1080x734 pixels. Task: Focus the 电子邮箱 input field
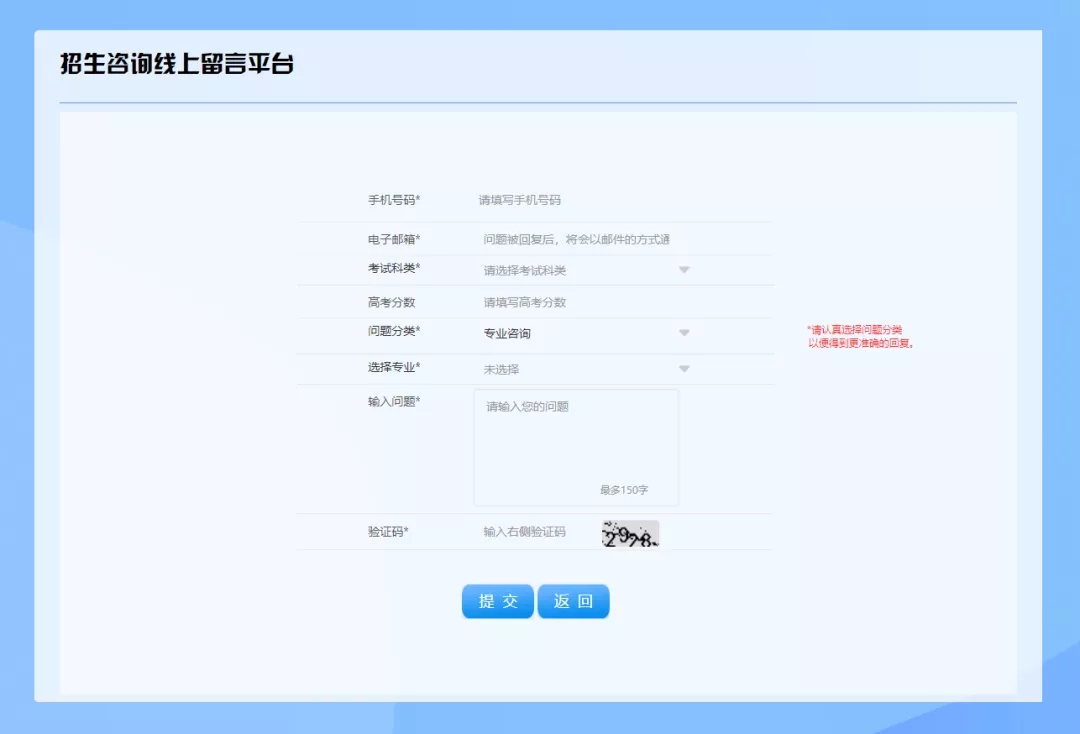[579, 240]
